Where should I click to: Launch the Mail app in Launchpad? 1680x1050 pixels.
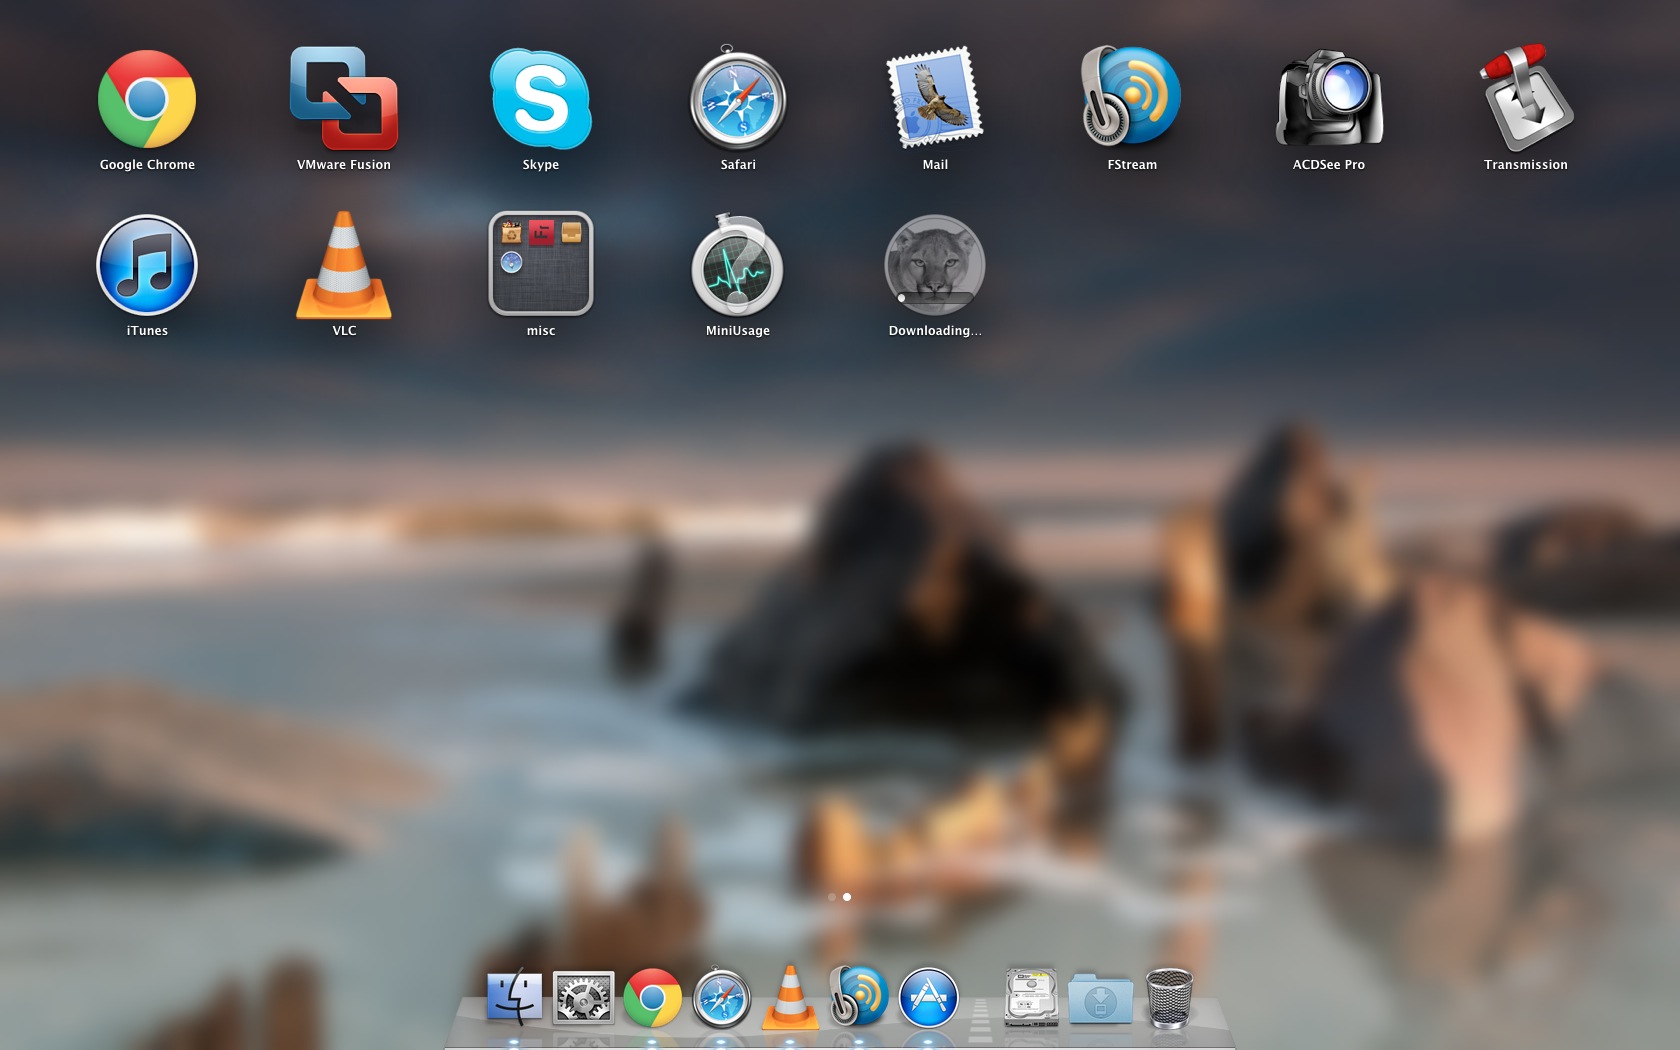click(x=935, y=97)
